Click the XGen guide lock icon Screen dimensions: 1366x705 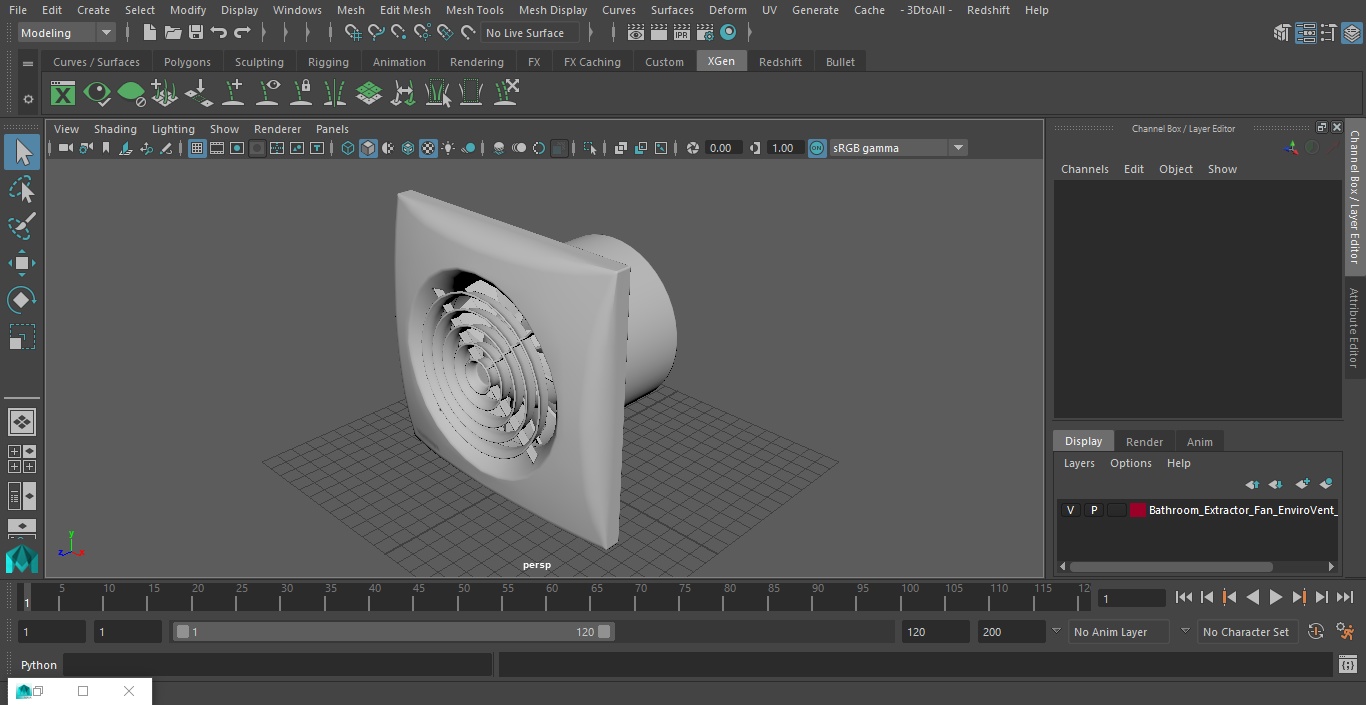click(301, 94)
